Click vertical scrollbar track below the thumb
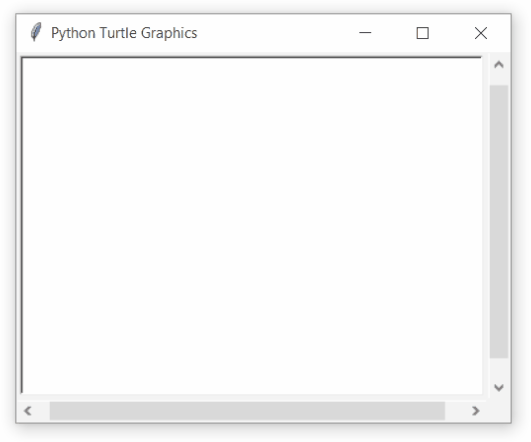The image size is (531, 442). (498, 368)
